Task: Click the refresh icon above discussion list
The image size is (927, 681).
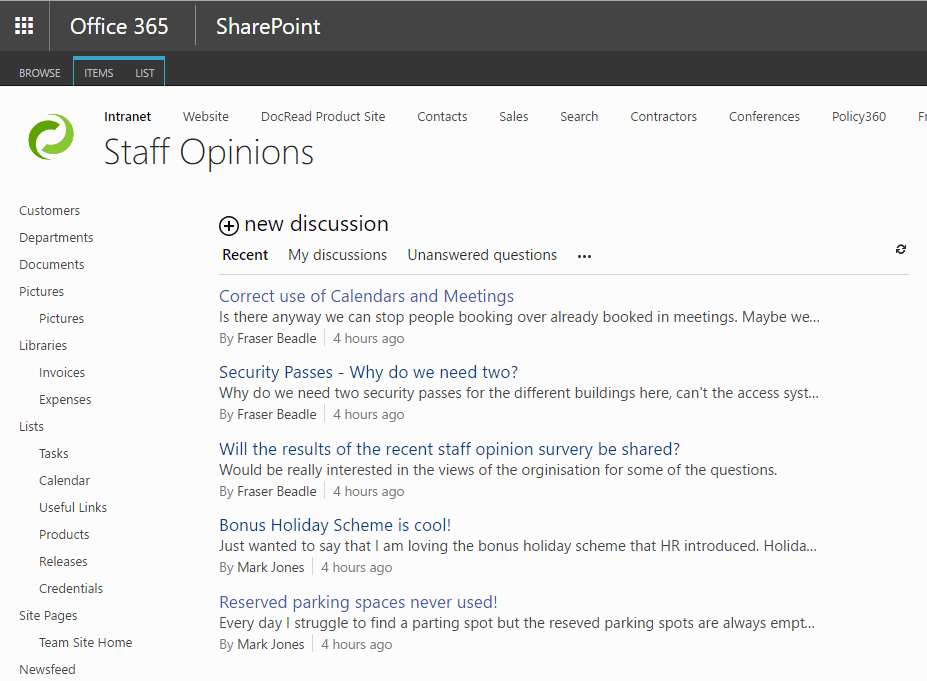Action: point(901,249)
